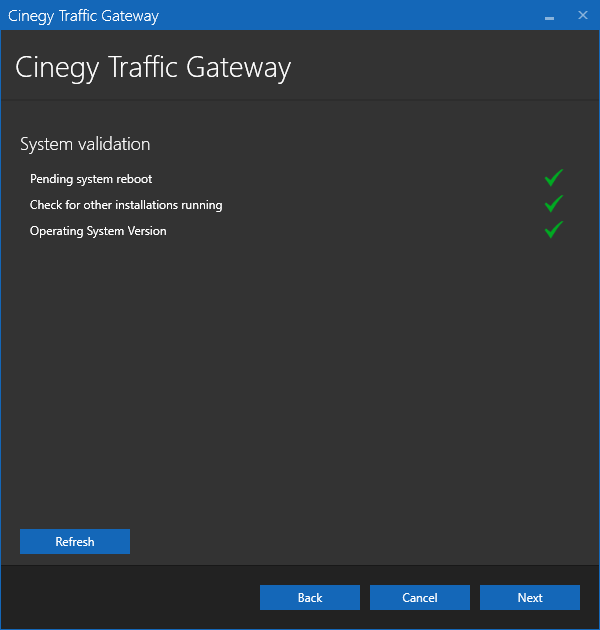Image resolution: width=600 pixels, height=630 pixels.
Task: Go back with the Back button
Action: [310, 597]
